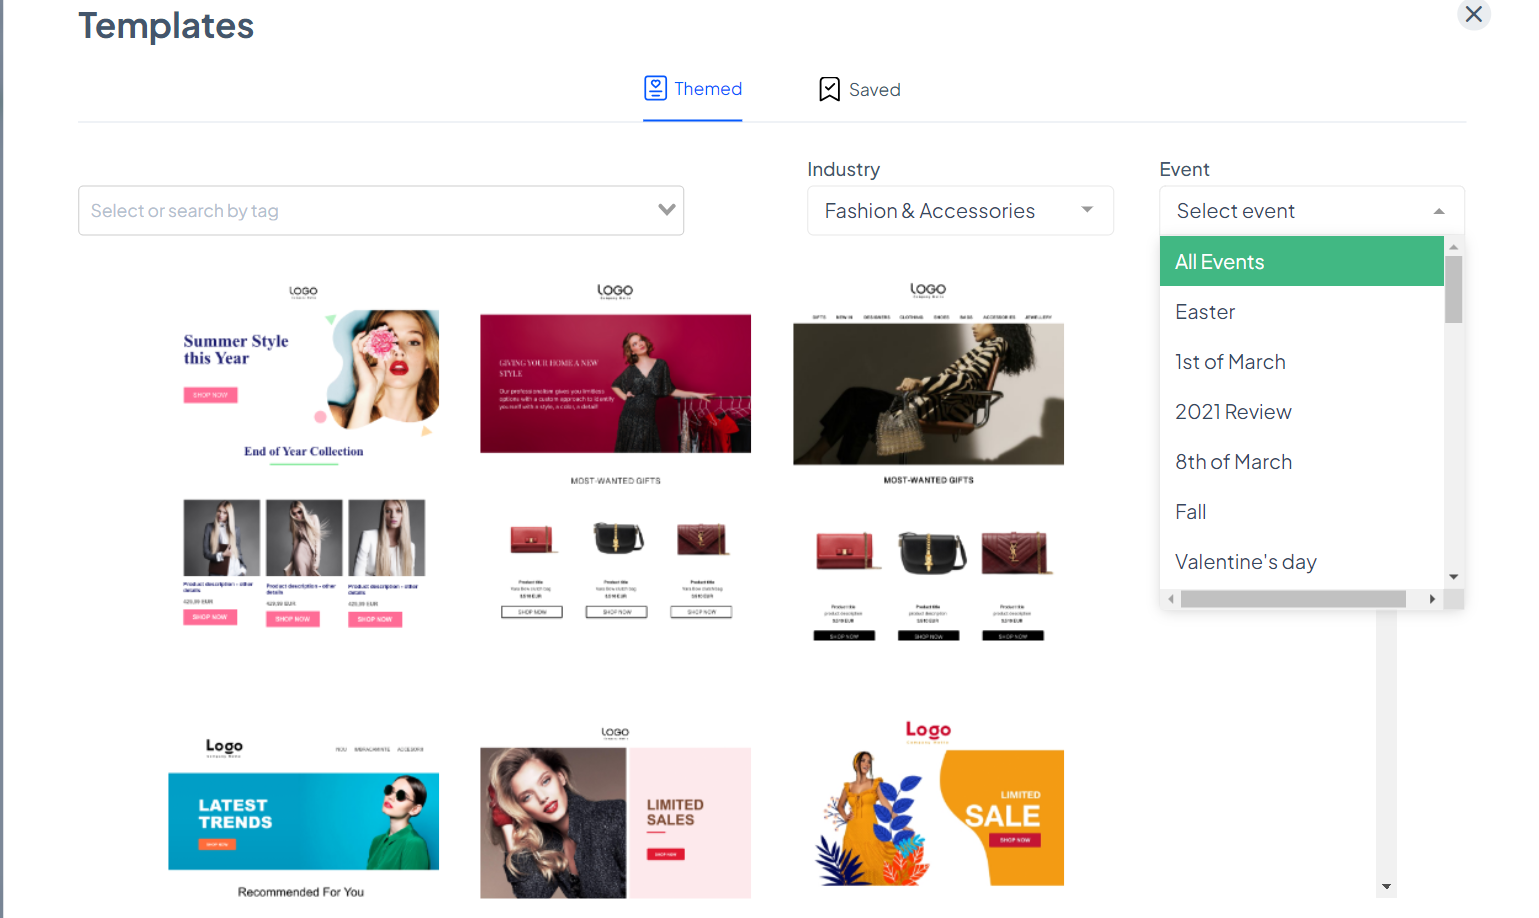The width and height of the screenshot is (1539, 918).
Task: Choose Easter from the event list
Action: coord(1205,312)
